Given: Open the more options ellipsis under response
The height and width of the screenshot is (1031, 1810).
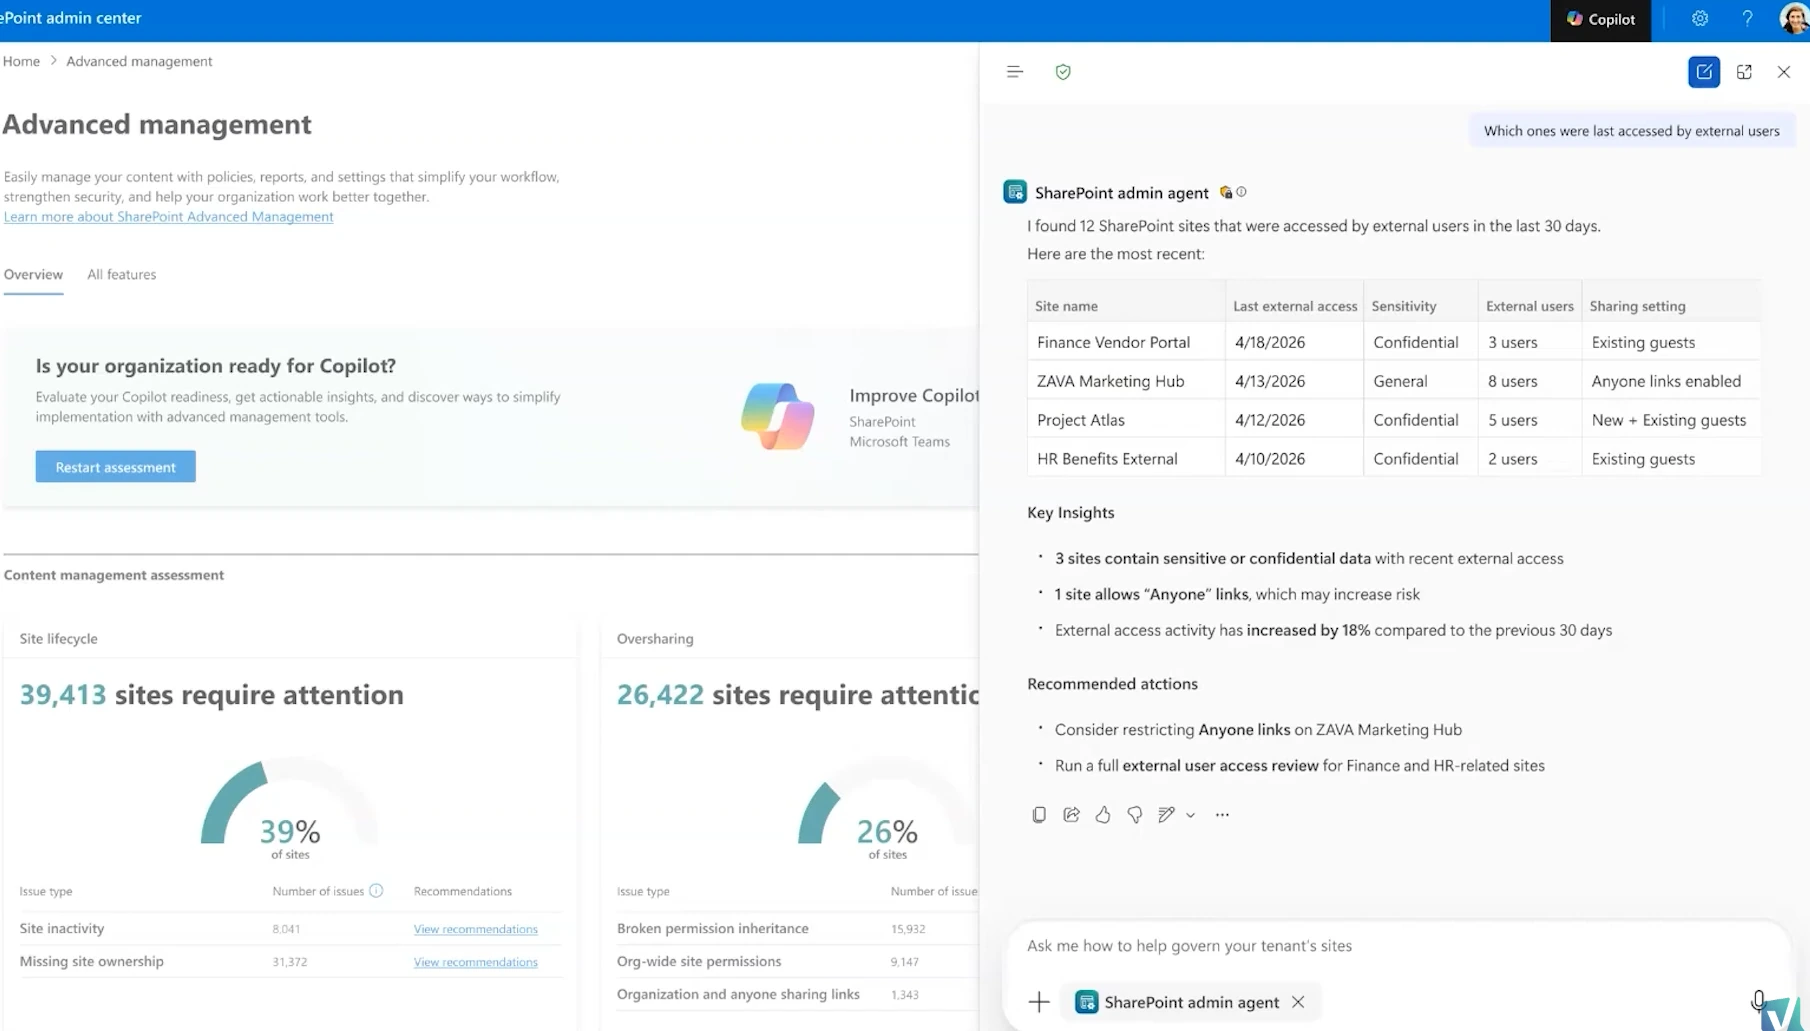Looking at the screenshot, I should (x=1222, y=815).
